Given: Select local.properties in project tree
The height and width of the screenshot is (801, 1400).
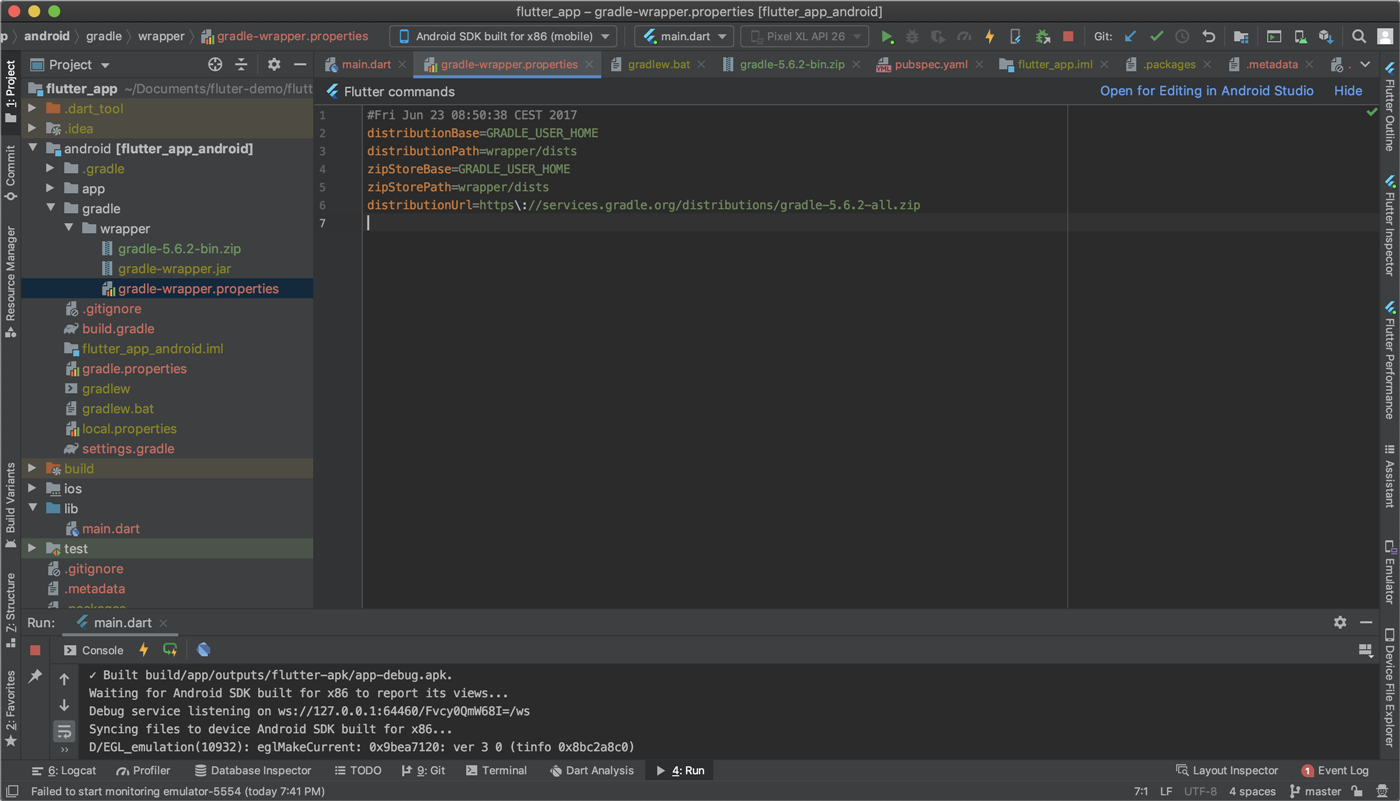Looking at the screenshot, I should click(x=129, y=428).
